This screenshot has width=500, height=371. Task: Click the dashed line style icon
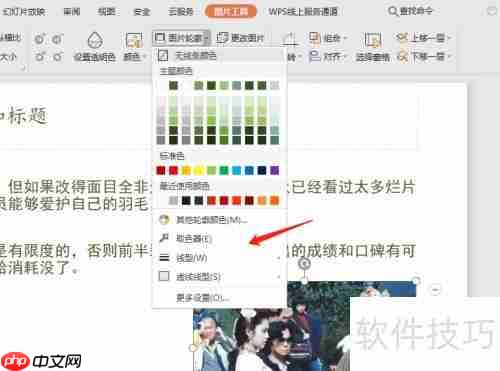(164, 276)
